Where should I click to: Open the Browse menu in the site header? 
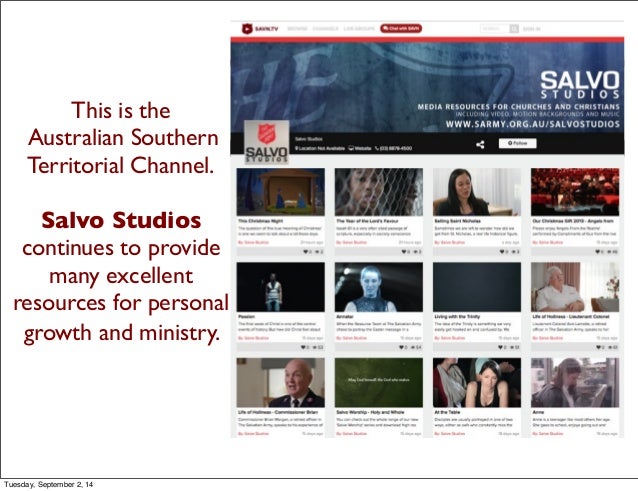[297, 29]
